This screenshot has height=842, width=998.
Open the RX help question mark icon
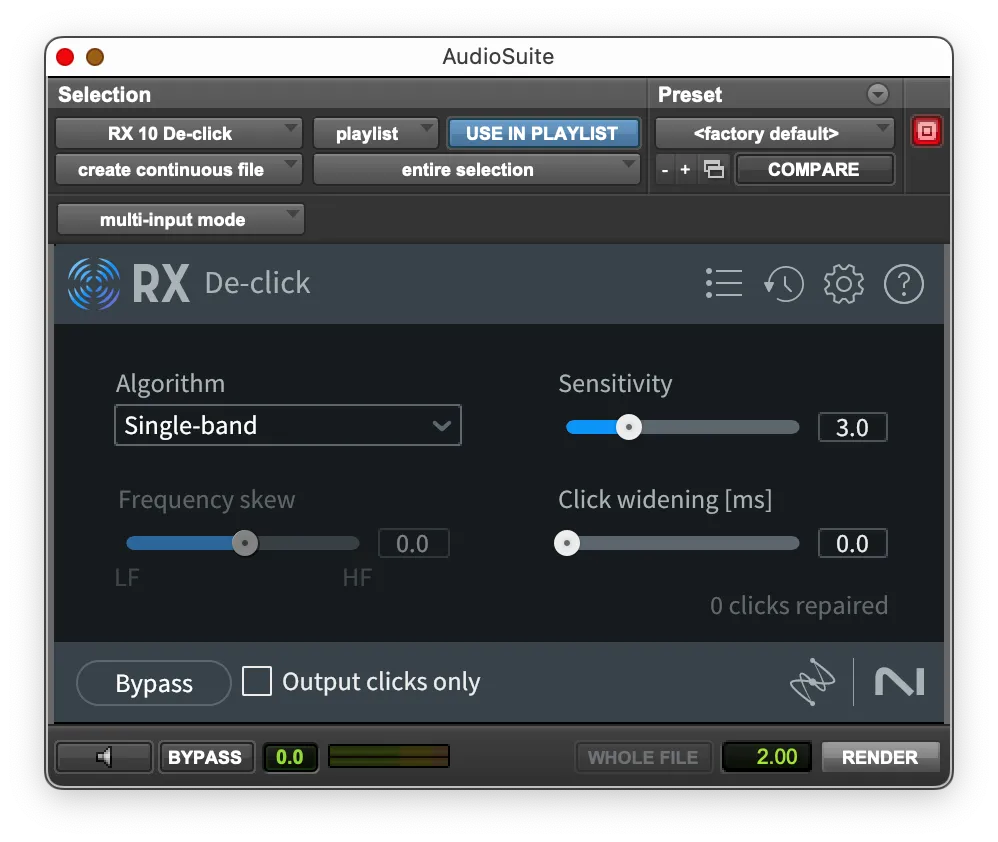click(903, 283)
